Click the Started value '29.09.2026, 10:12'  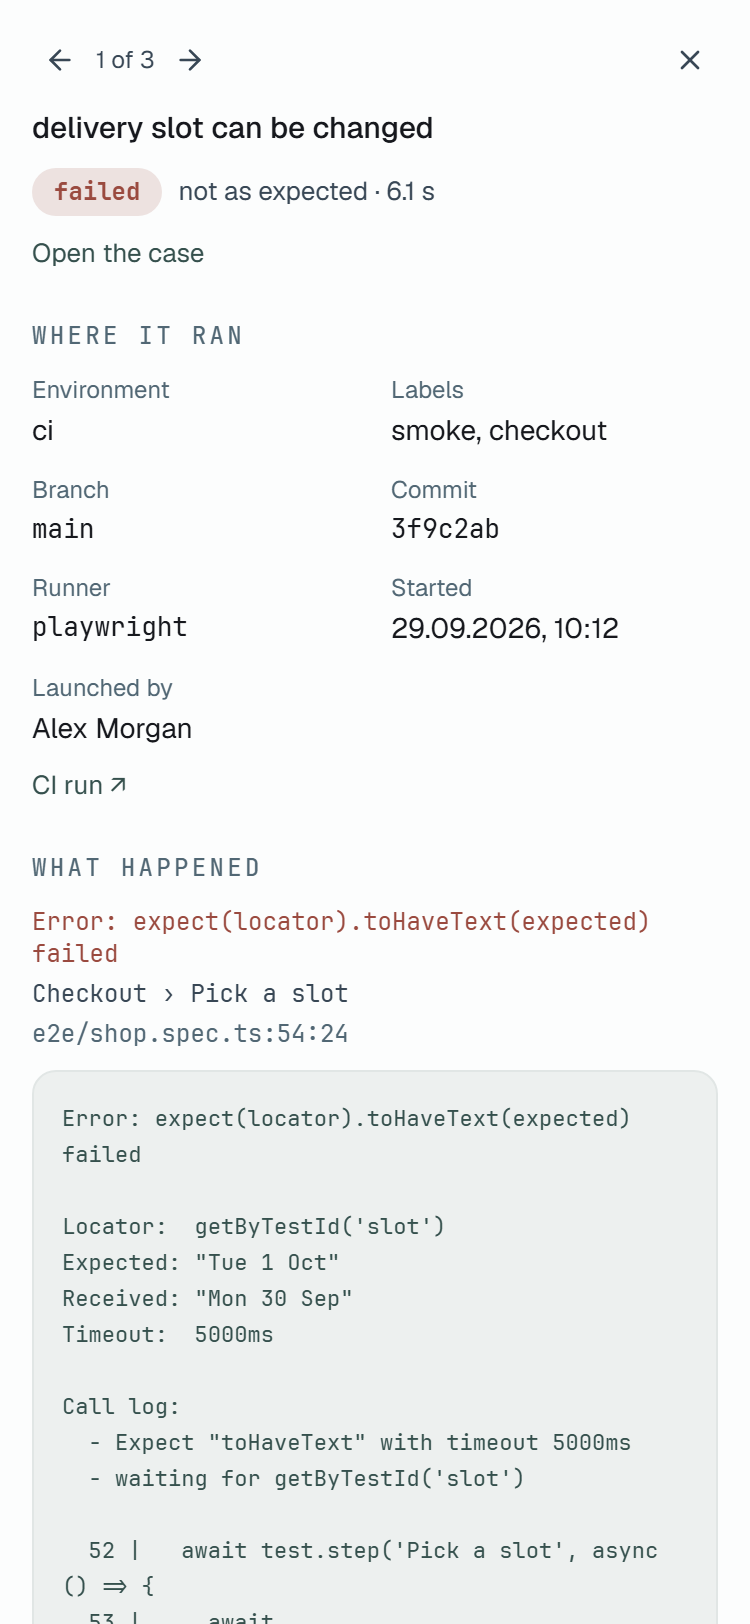click(505, 628)
